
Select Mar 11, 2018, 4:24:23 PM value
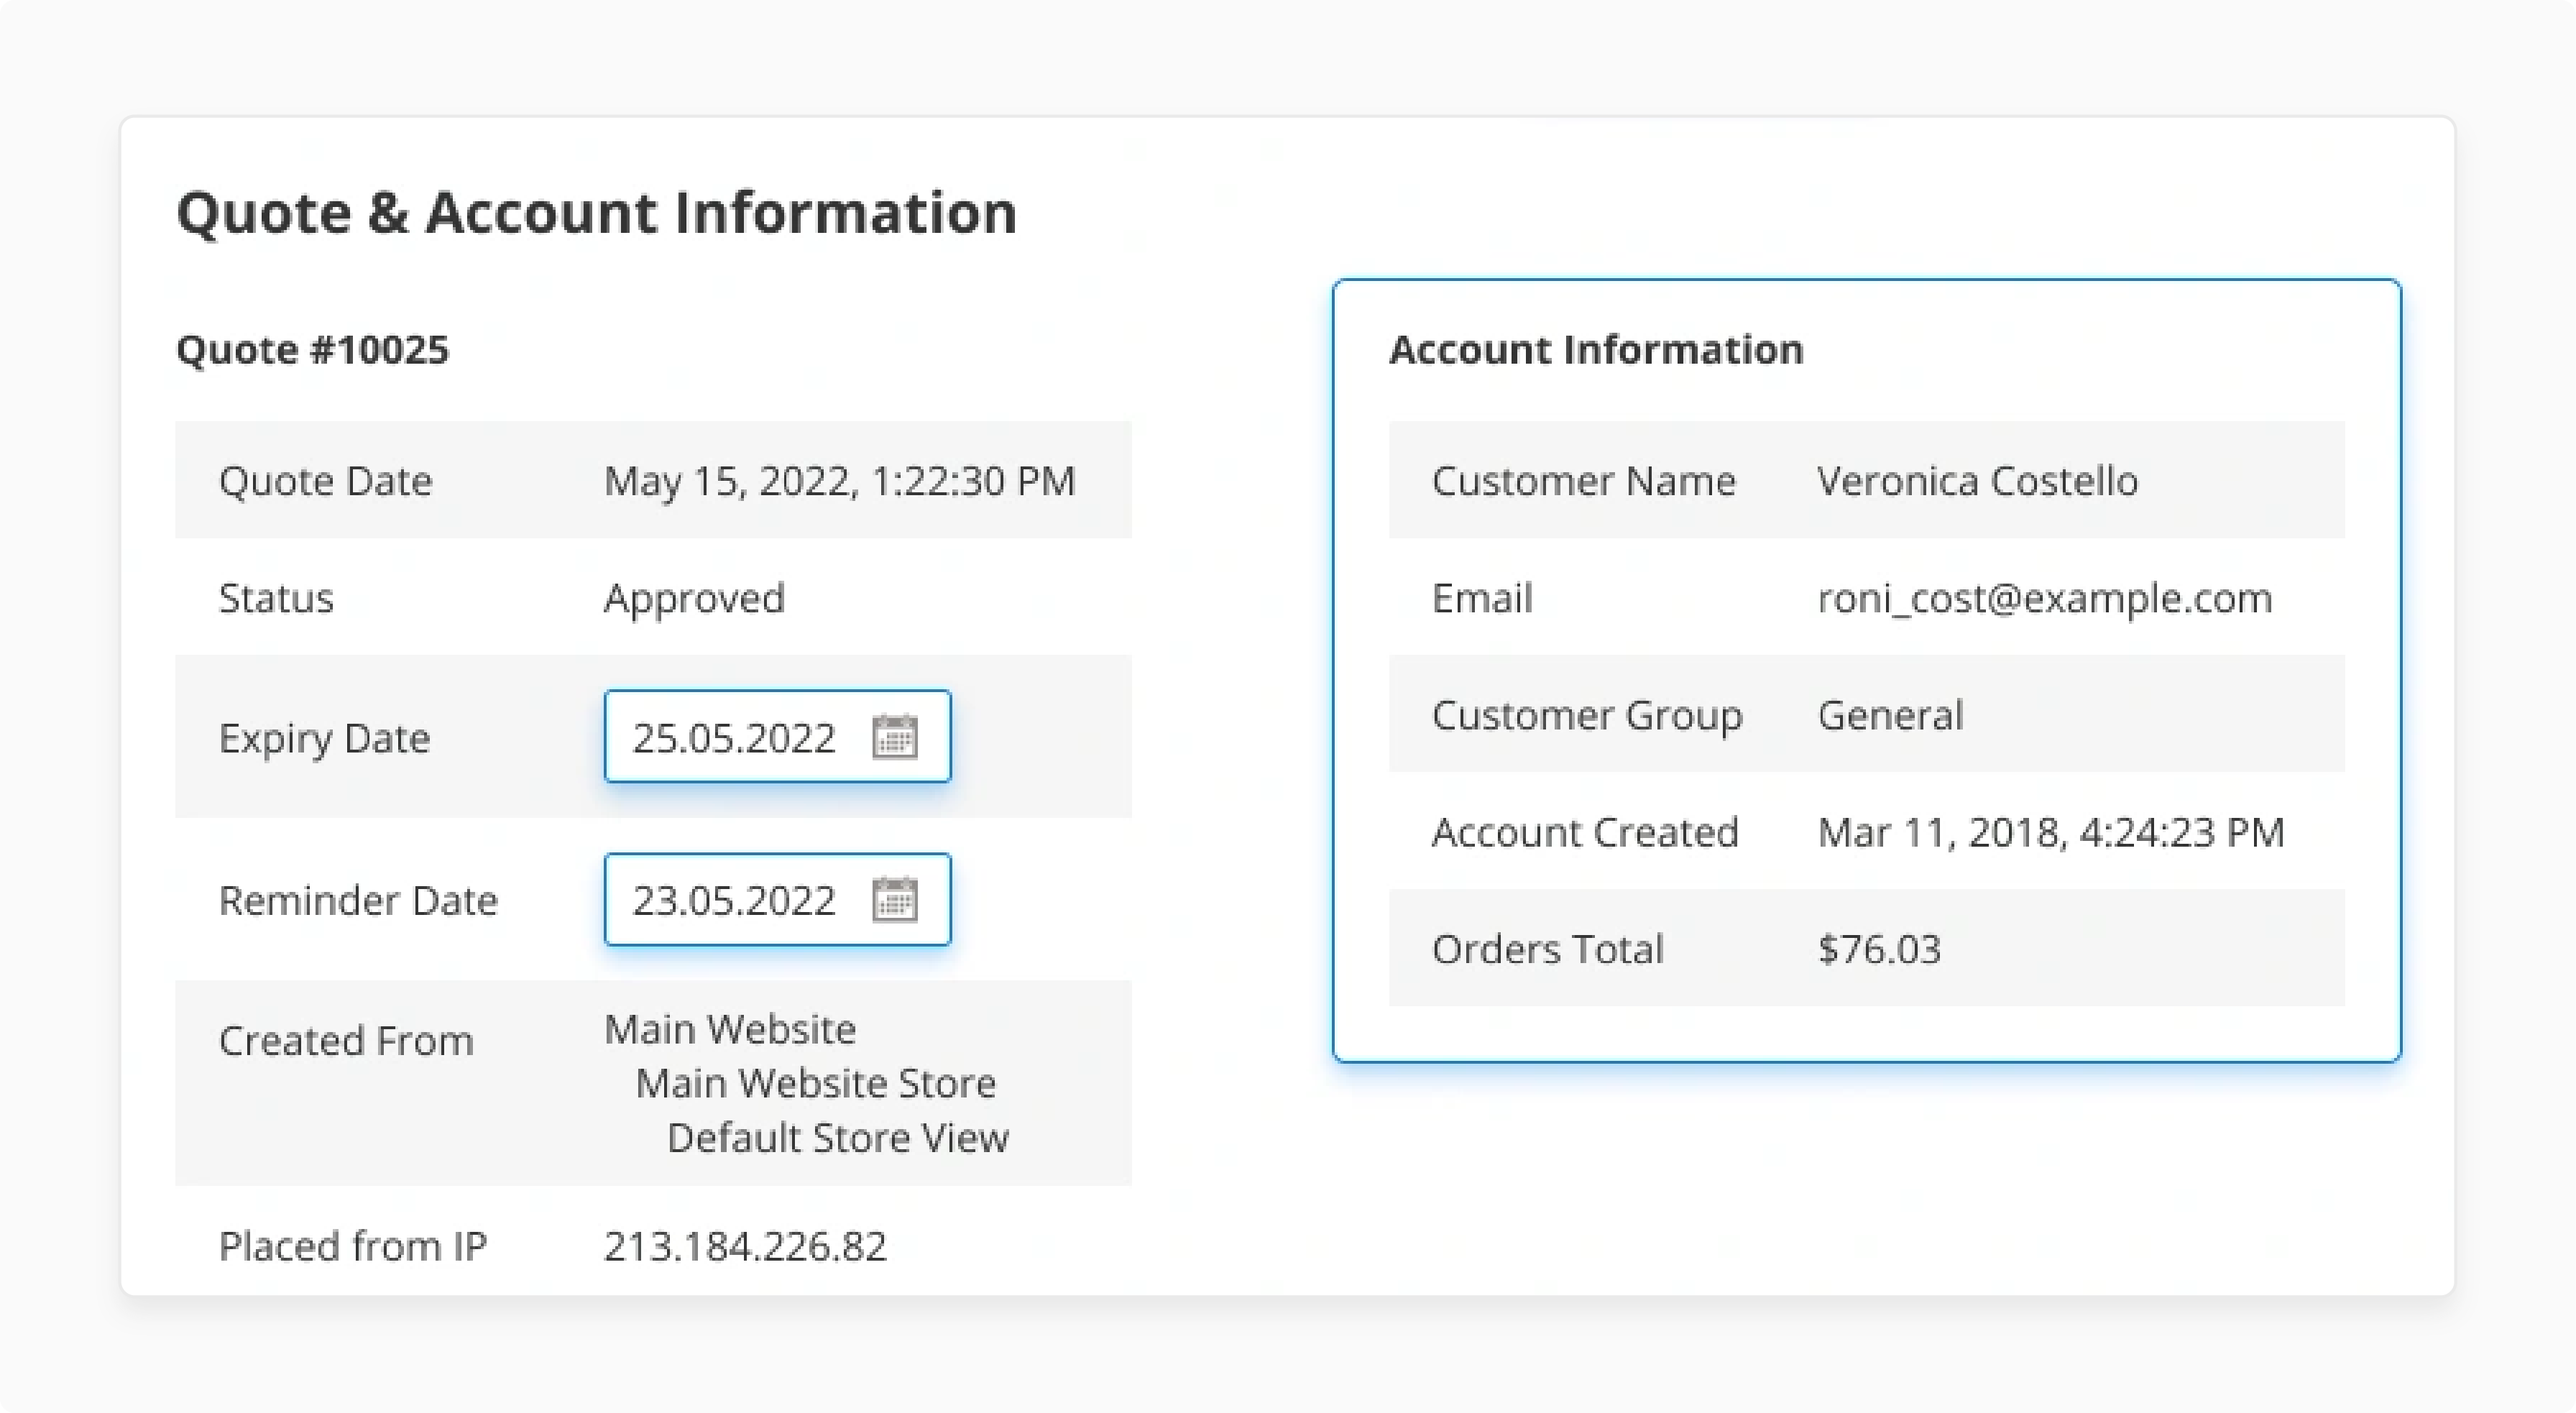(2051, 833)
